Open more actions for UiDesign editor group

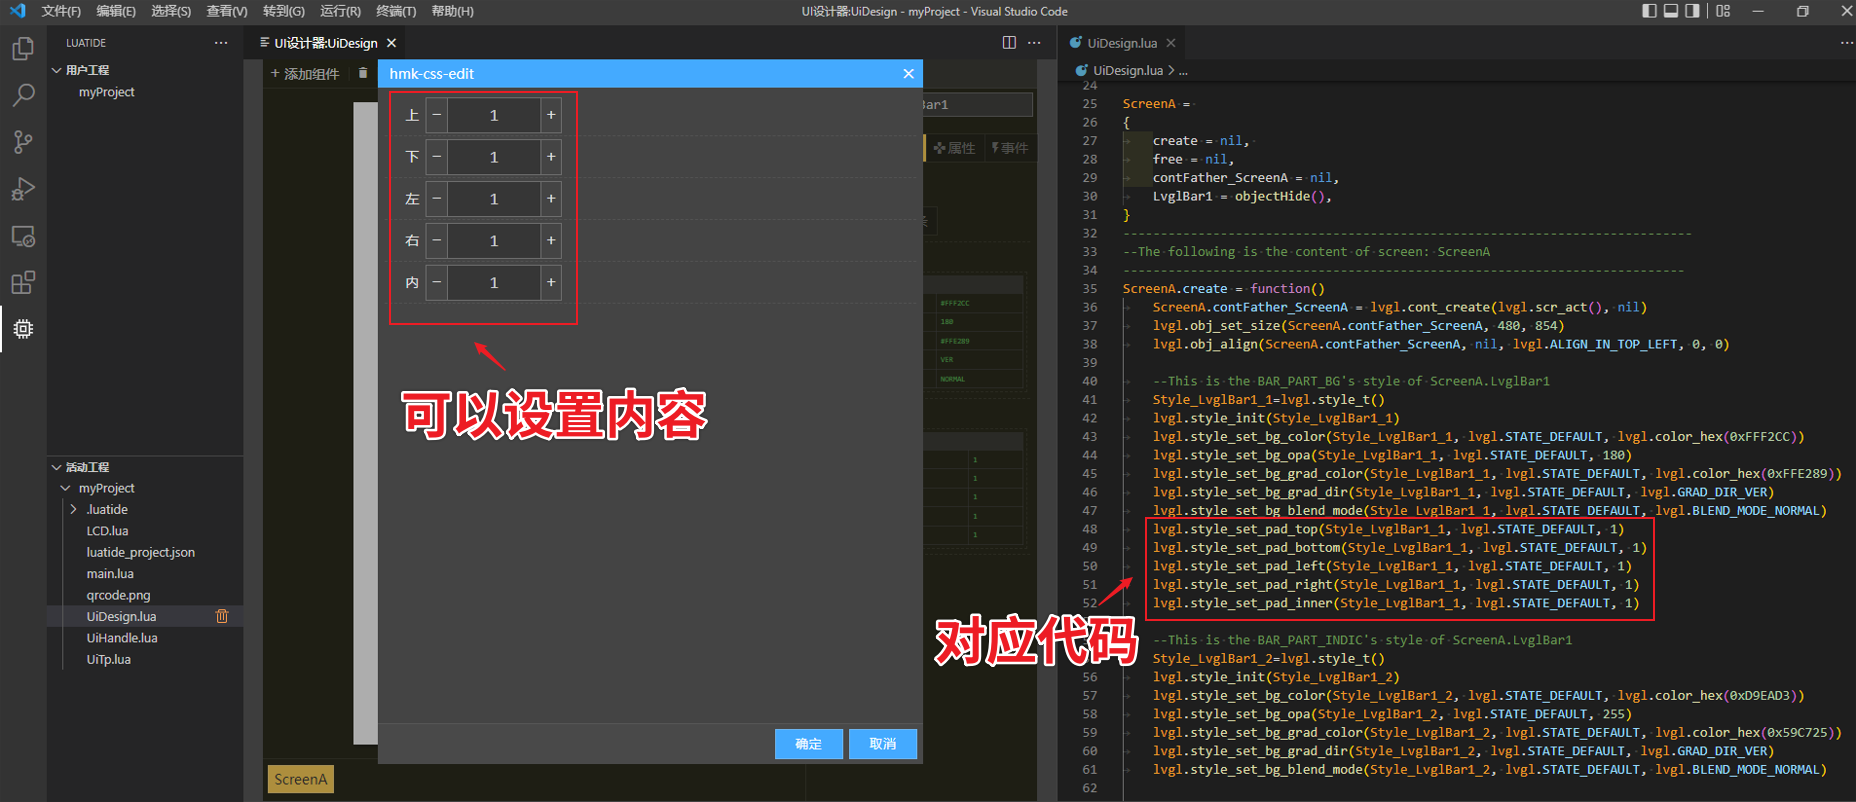(1034, 43)
